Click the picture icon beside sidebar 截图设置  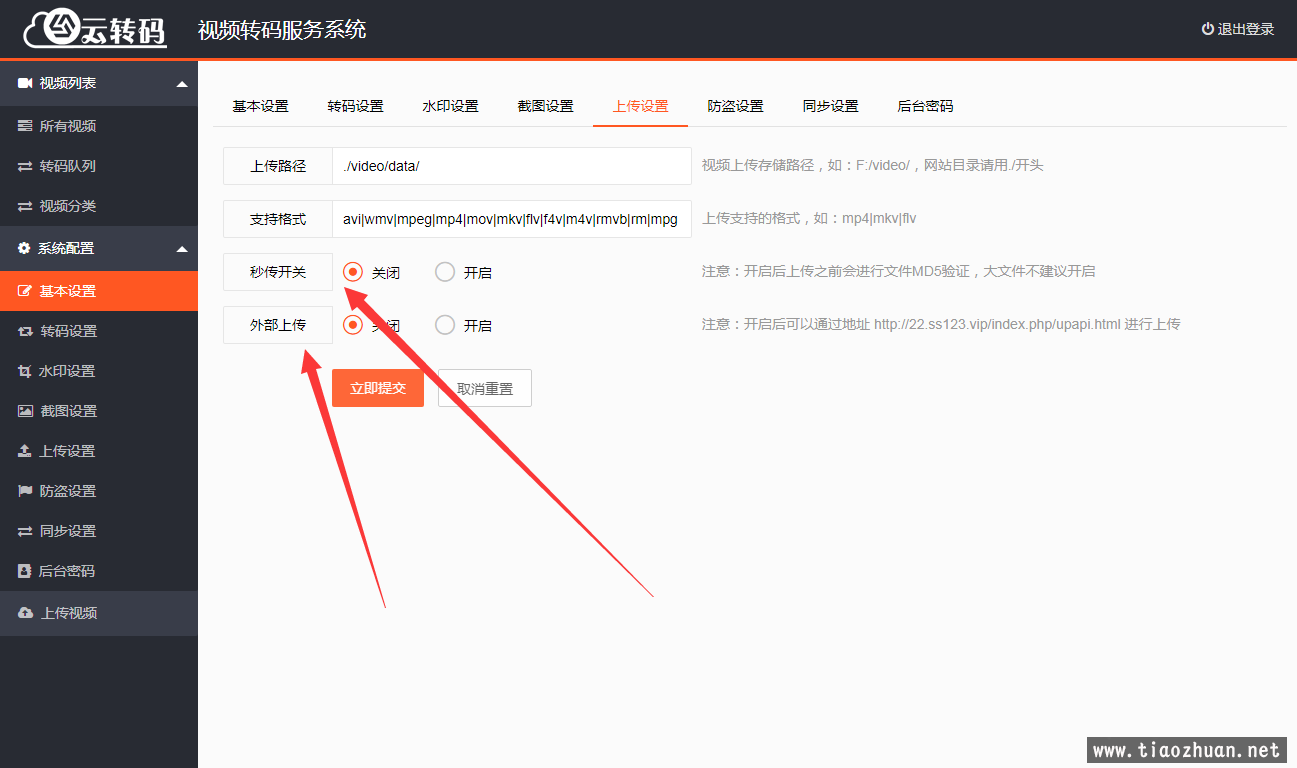coord(25,411)
